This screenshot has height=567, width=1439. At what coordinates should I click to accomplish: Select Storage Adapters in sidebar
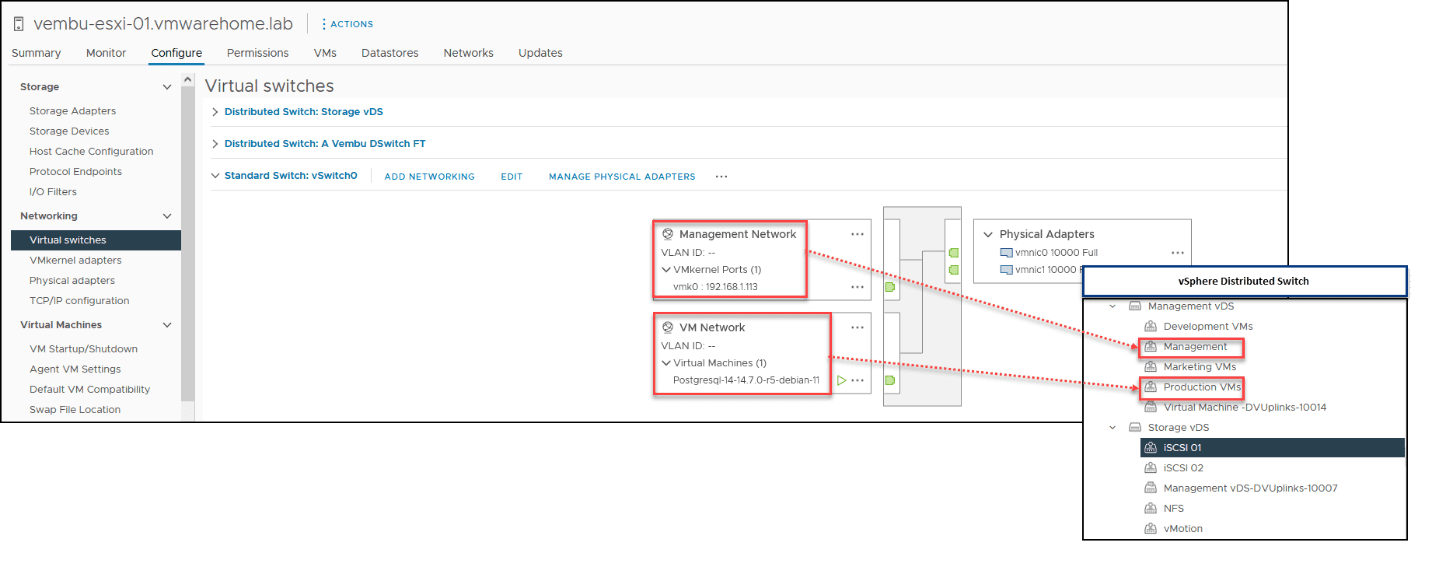click(x=73, y=111)
